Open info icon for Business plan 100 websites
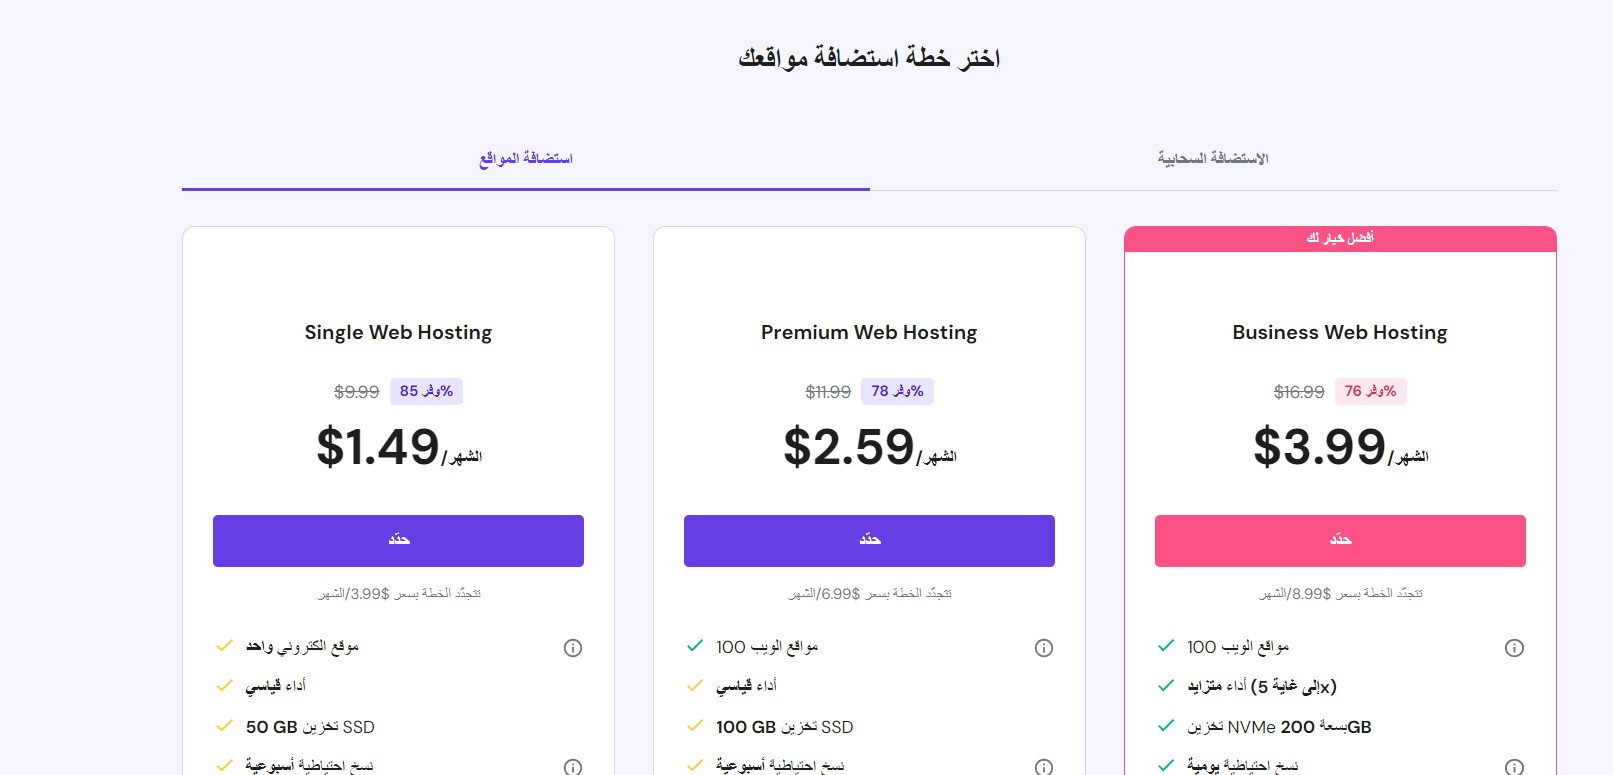The width and height of the screenshot is (1613, 775). coord(1515,648)
